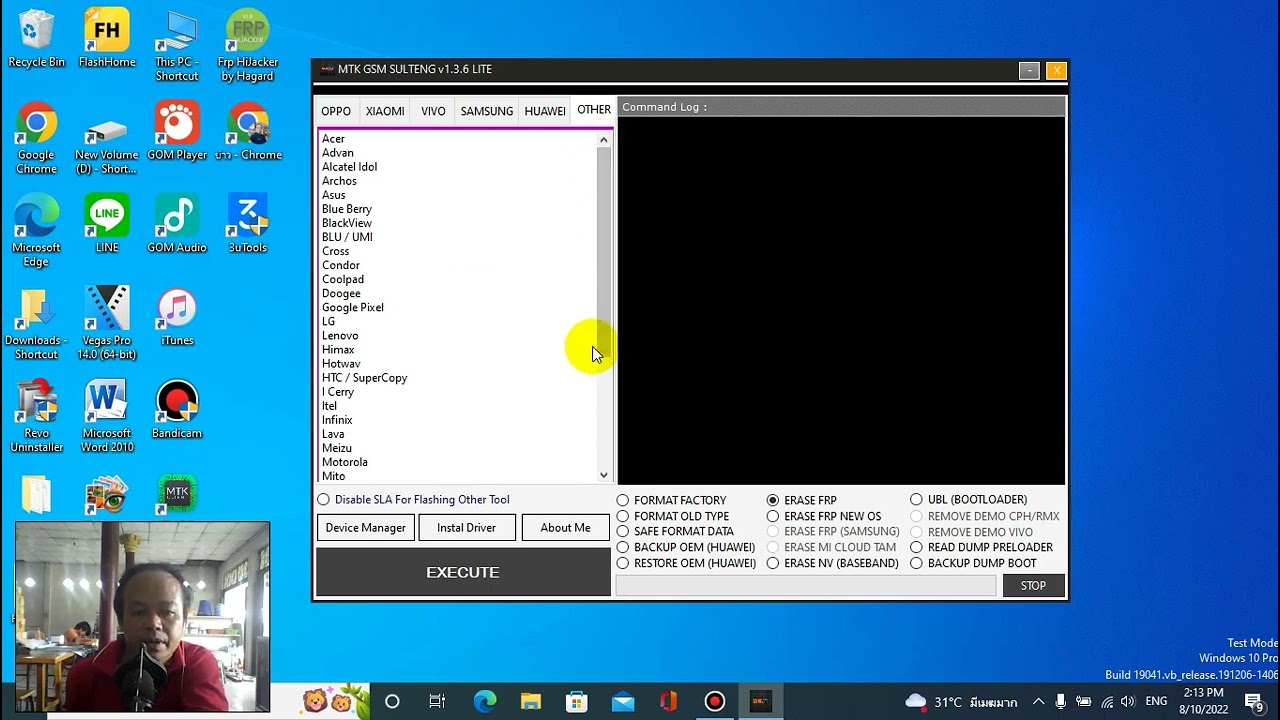
Task: Select Motorola in the brand list
Action: click(x=345, y=462)
